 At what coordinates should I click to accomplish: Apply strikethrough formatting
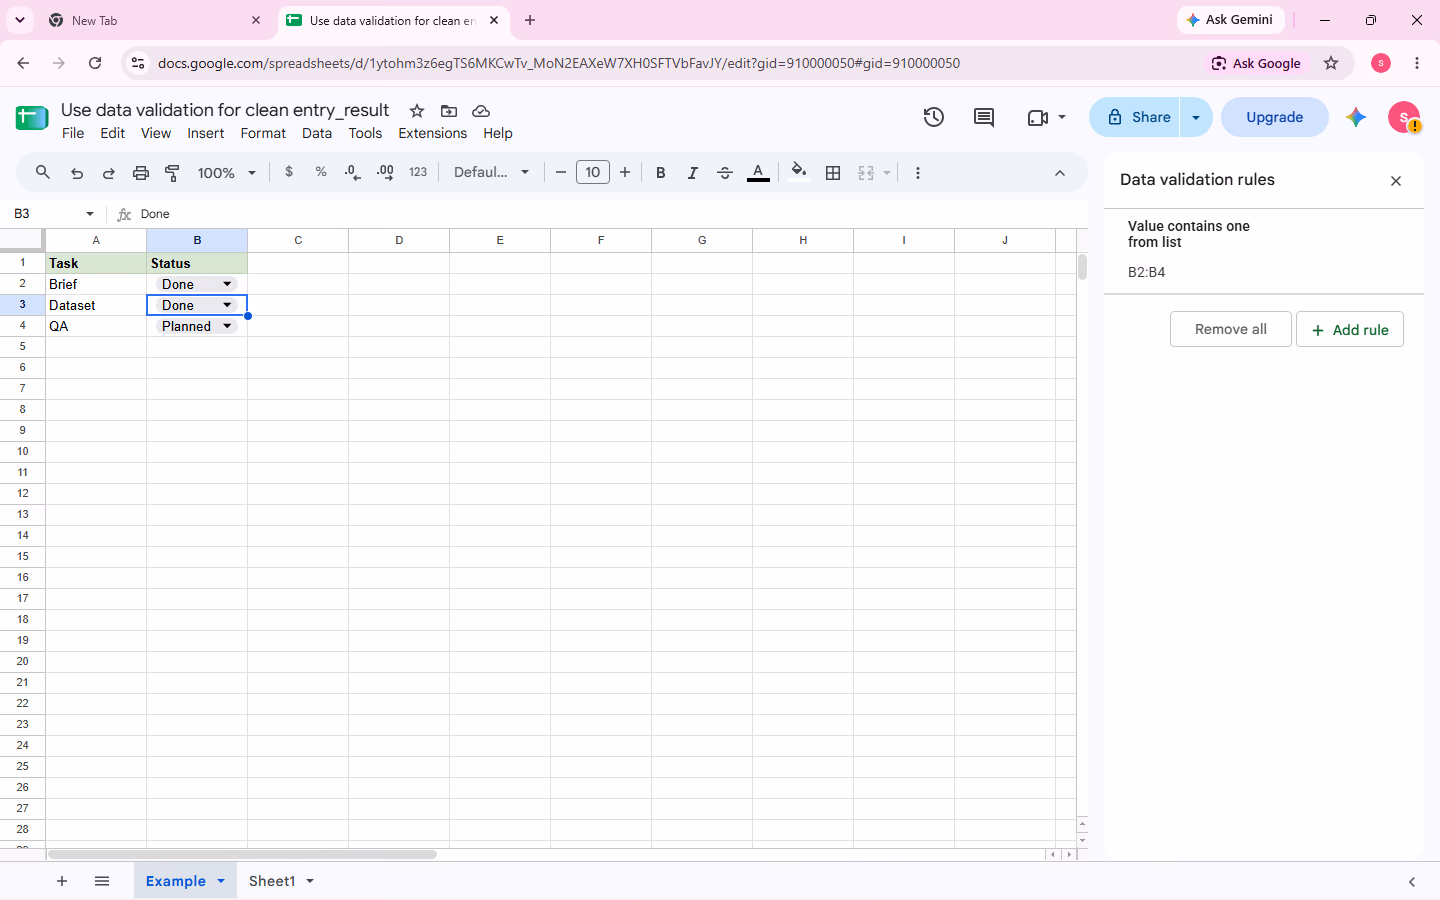click(x=725, y=172)
